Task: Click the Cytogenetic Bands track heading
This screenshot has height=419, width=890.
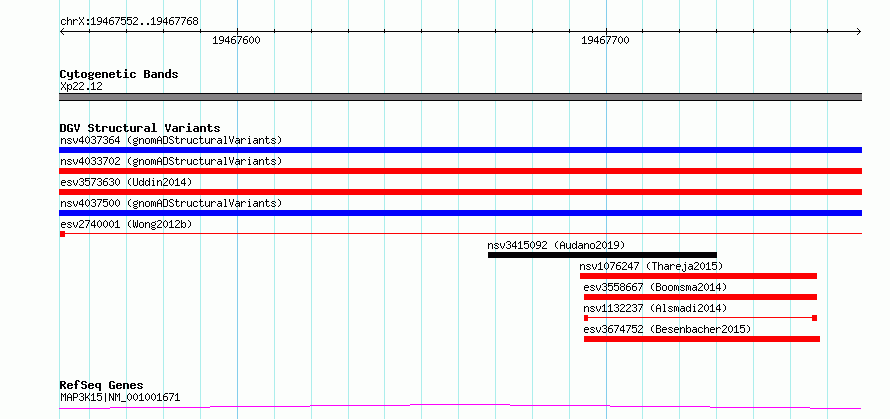Action: pos(119,74)
